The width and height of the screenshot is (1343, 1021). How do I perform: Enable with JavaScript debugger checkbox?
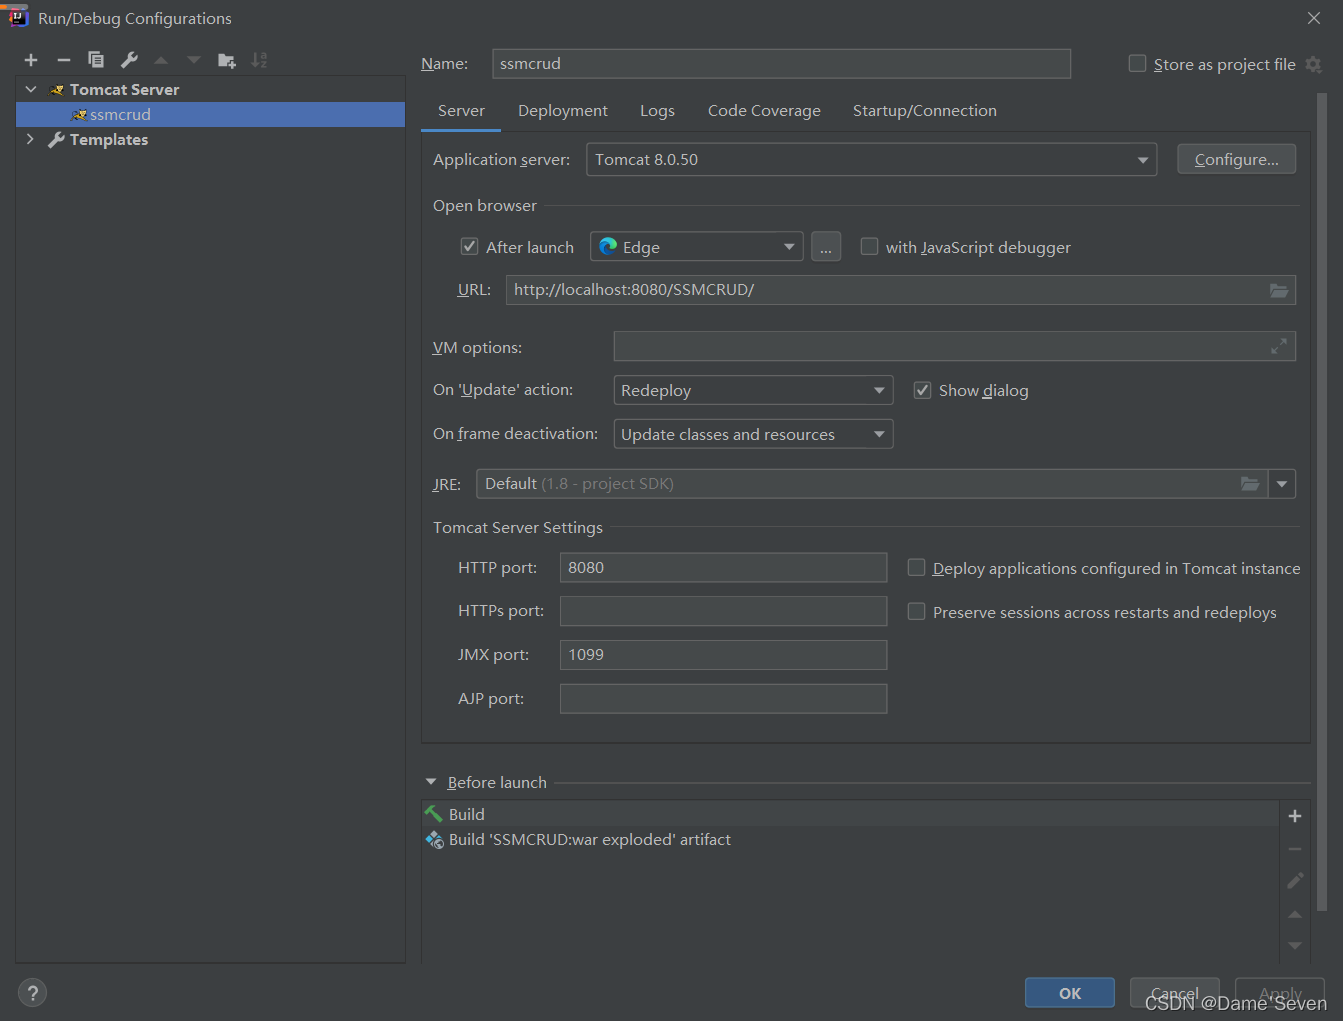(869, 246)
